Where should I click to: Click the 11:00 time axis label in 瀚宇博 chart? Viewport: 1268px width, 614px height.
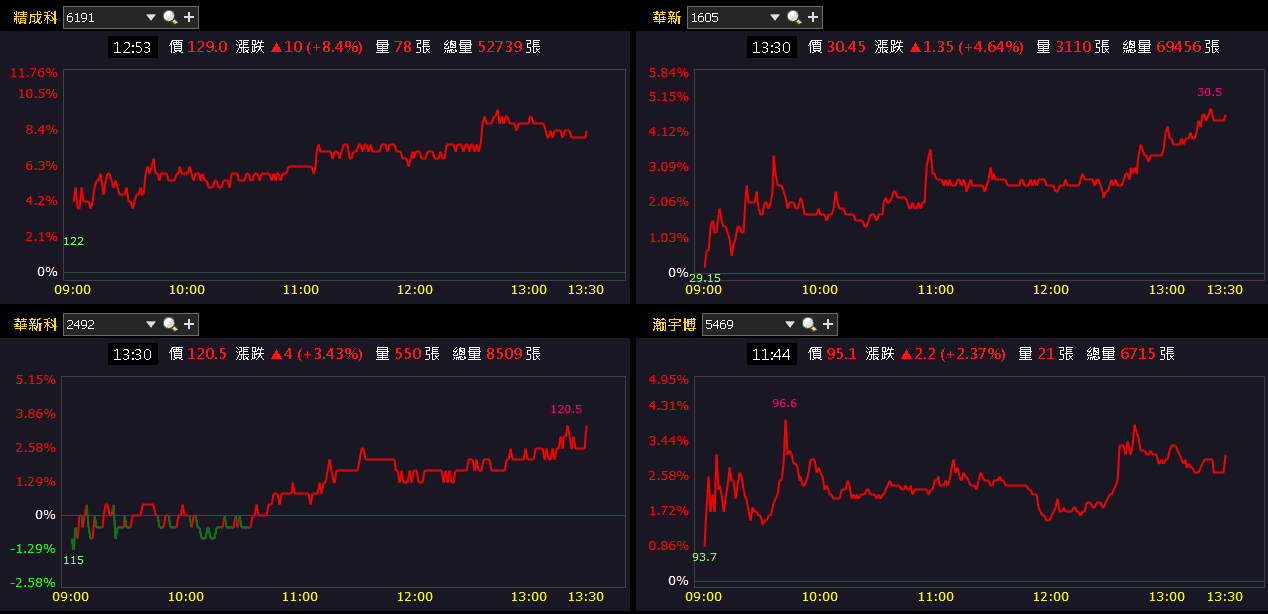click(935, 597)
